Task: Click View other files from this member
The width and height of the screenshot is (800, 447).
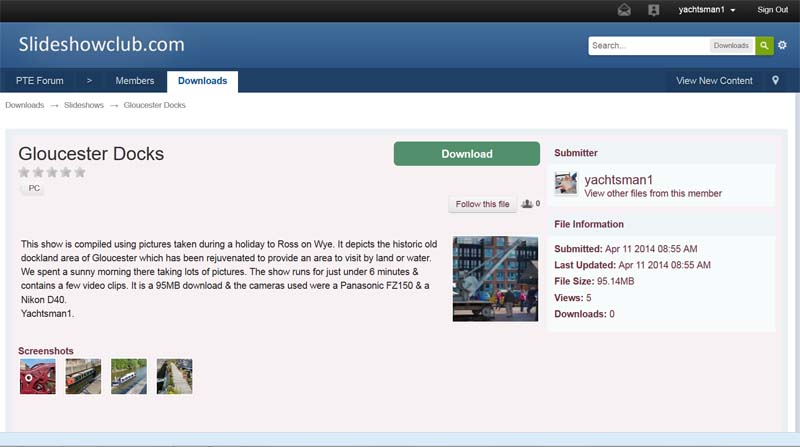Action: (653, 193)
